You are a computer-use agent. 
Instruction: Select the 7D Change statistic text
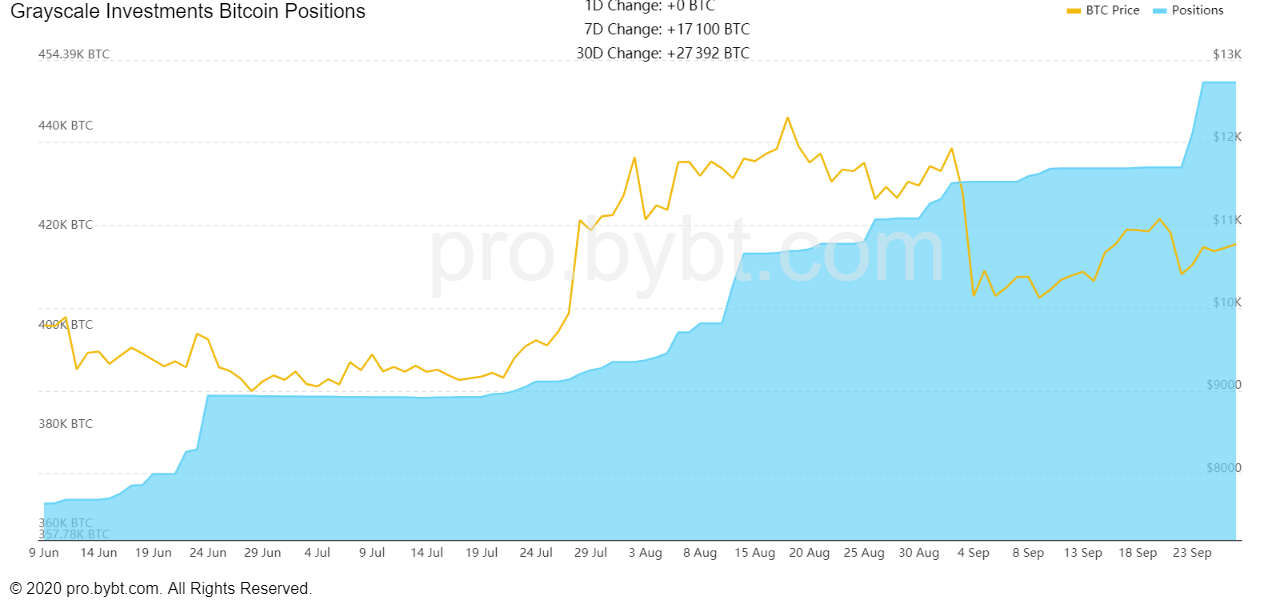667,29
